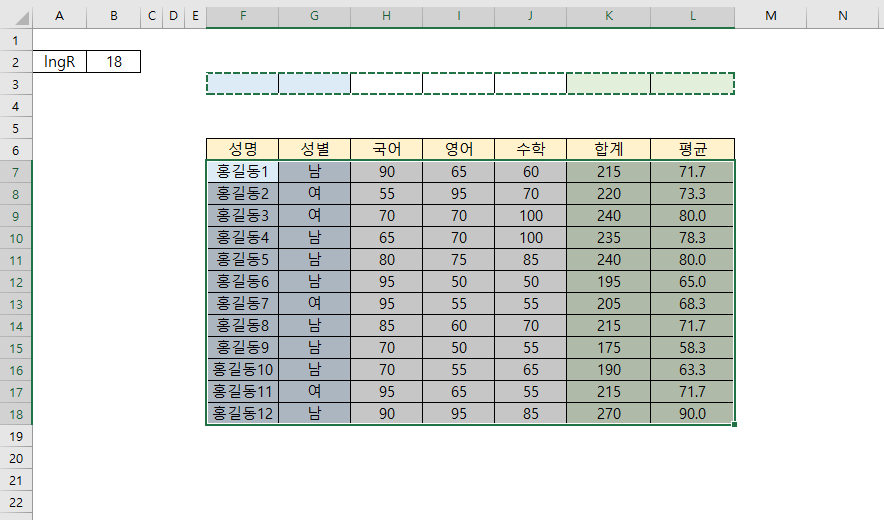This screenshot has width=884, height=520.
Task: Click 홍길동10's 합계 value 190
Action: click(x=608, y=369)
